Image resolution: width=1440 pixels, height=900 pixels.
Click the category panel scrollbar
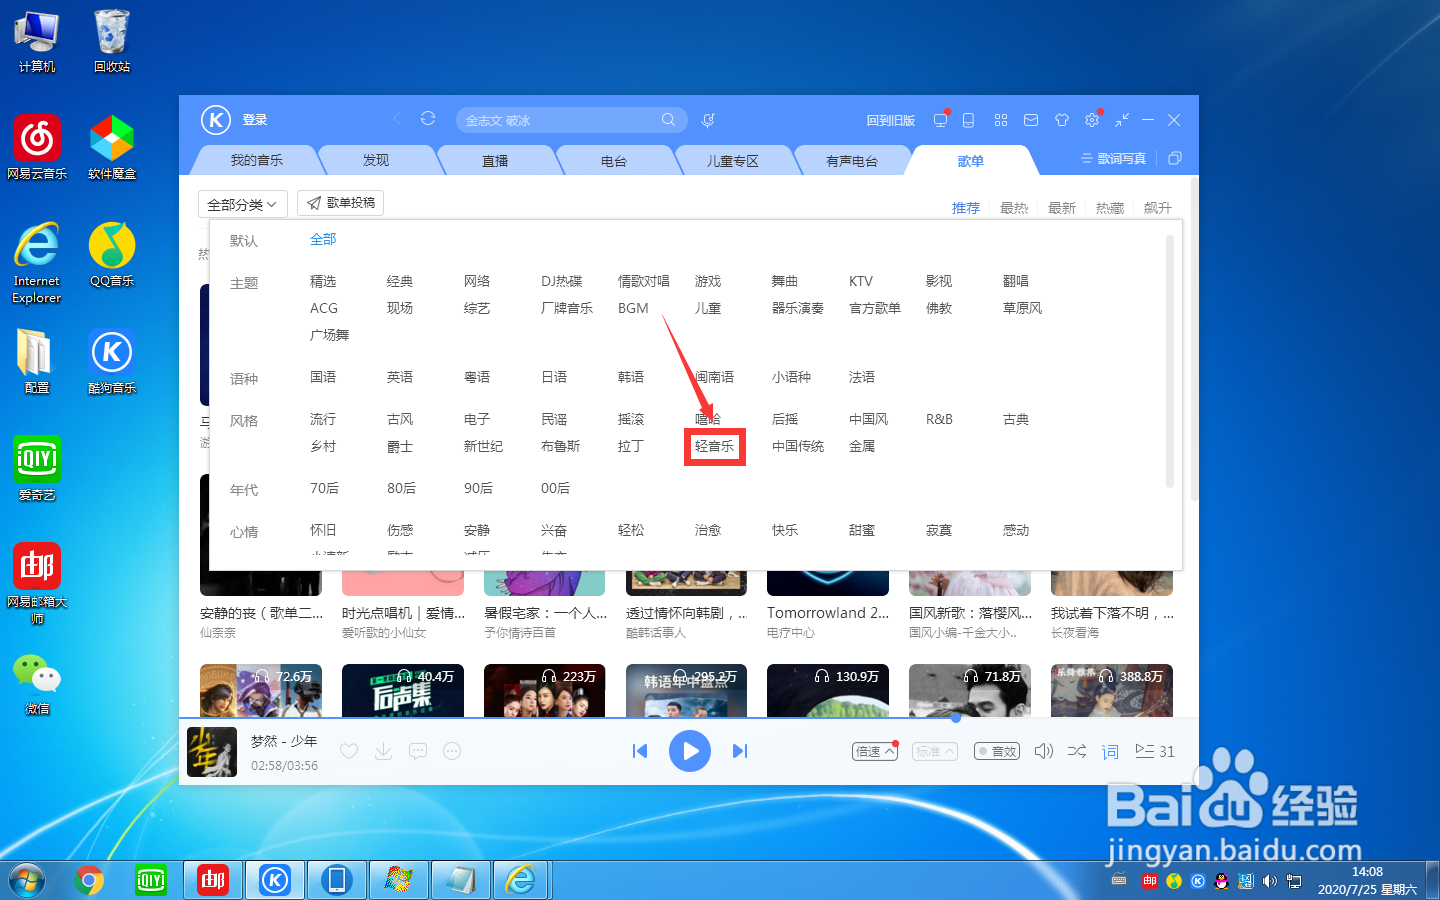tap(1170, 361)
